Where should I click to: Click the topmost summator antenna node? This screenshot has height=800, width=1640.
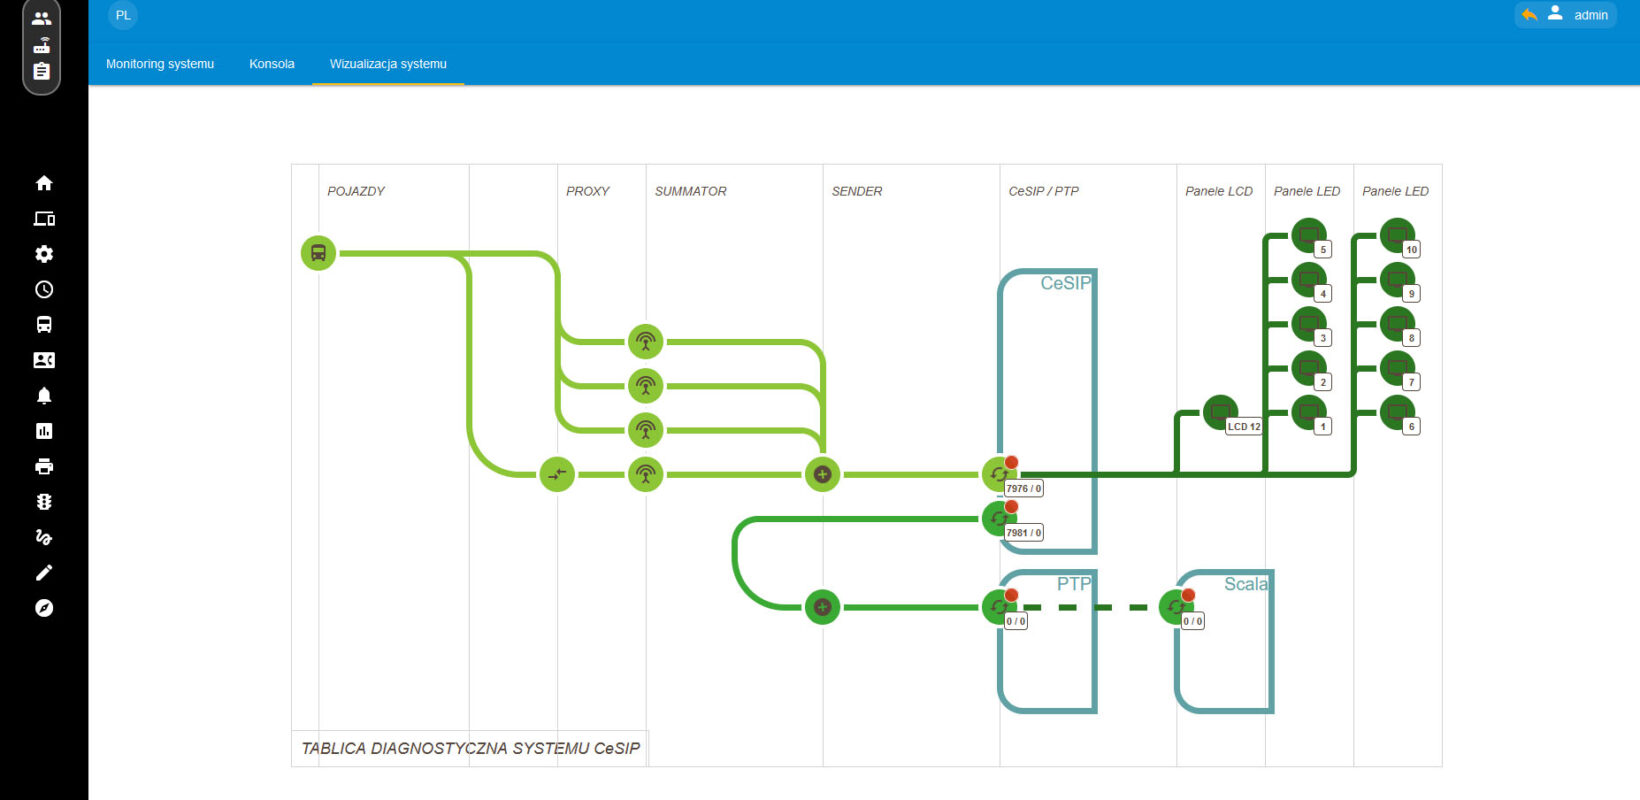coord(646,342)
